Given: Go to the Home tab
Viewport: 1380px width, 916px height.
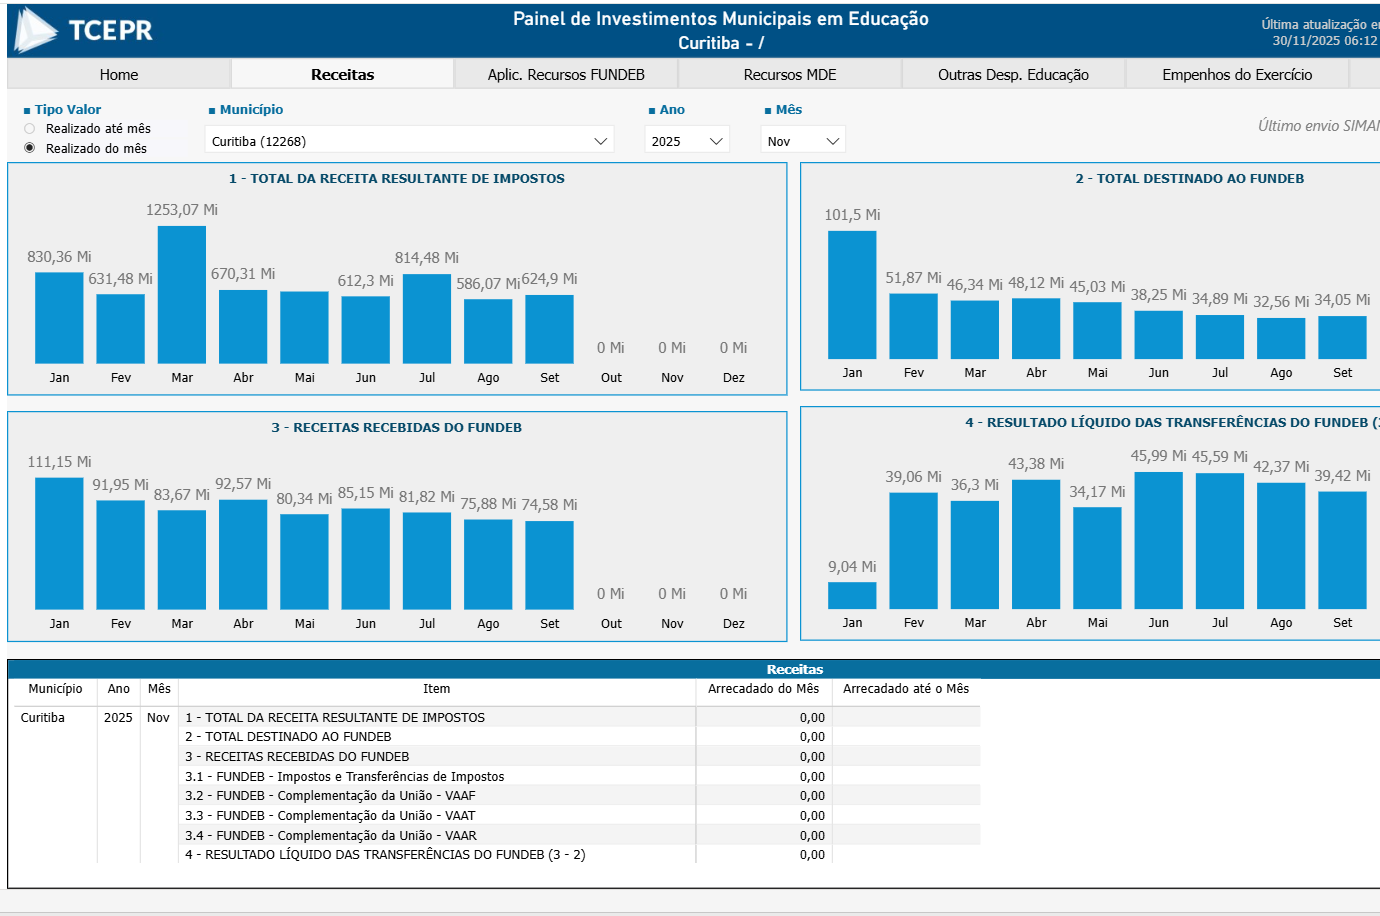Looking at the screenshot, I should click(x=119, y=75).
